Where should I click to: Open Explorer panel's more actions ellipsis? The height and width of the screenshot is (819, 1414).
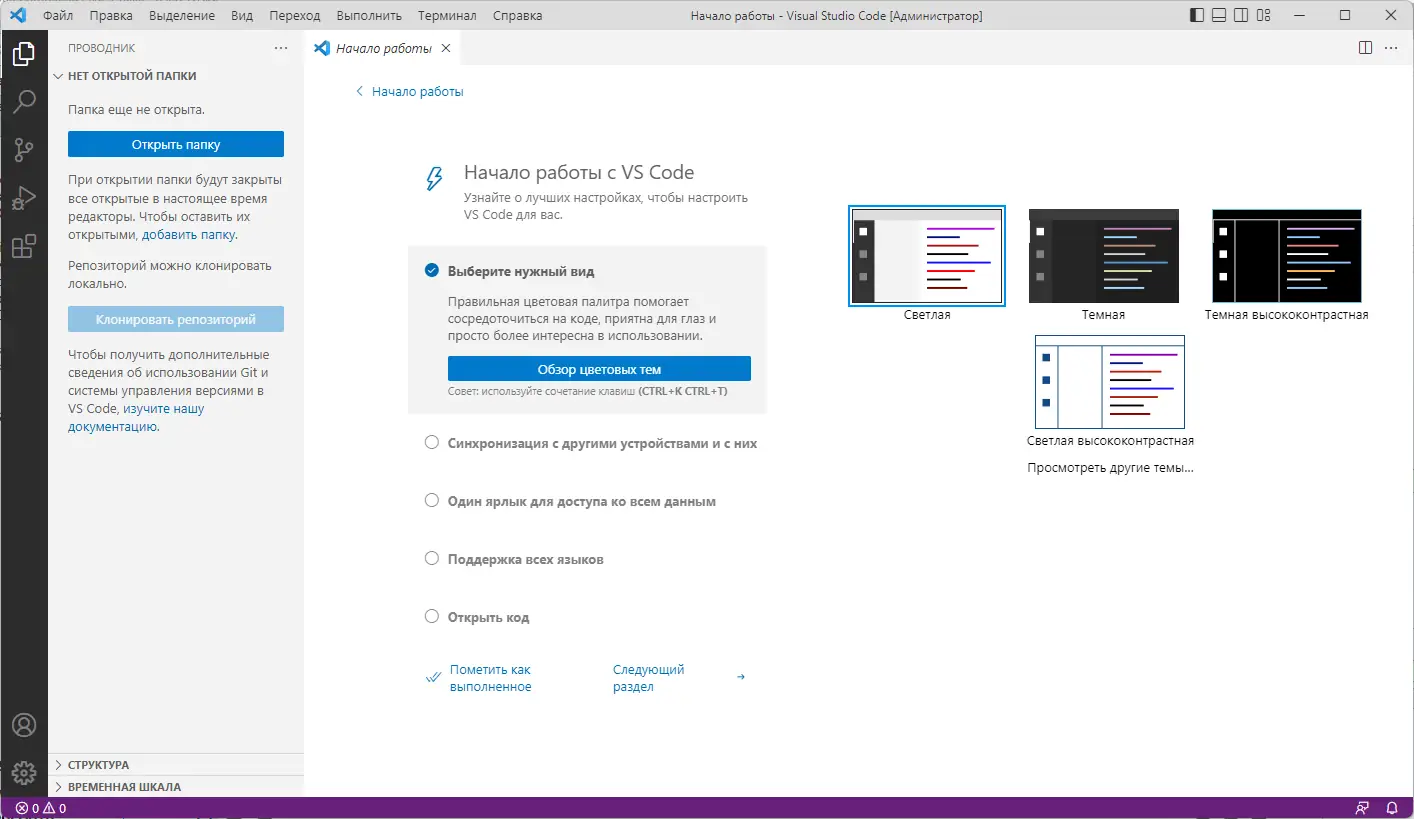click(x=281, y=48)
